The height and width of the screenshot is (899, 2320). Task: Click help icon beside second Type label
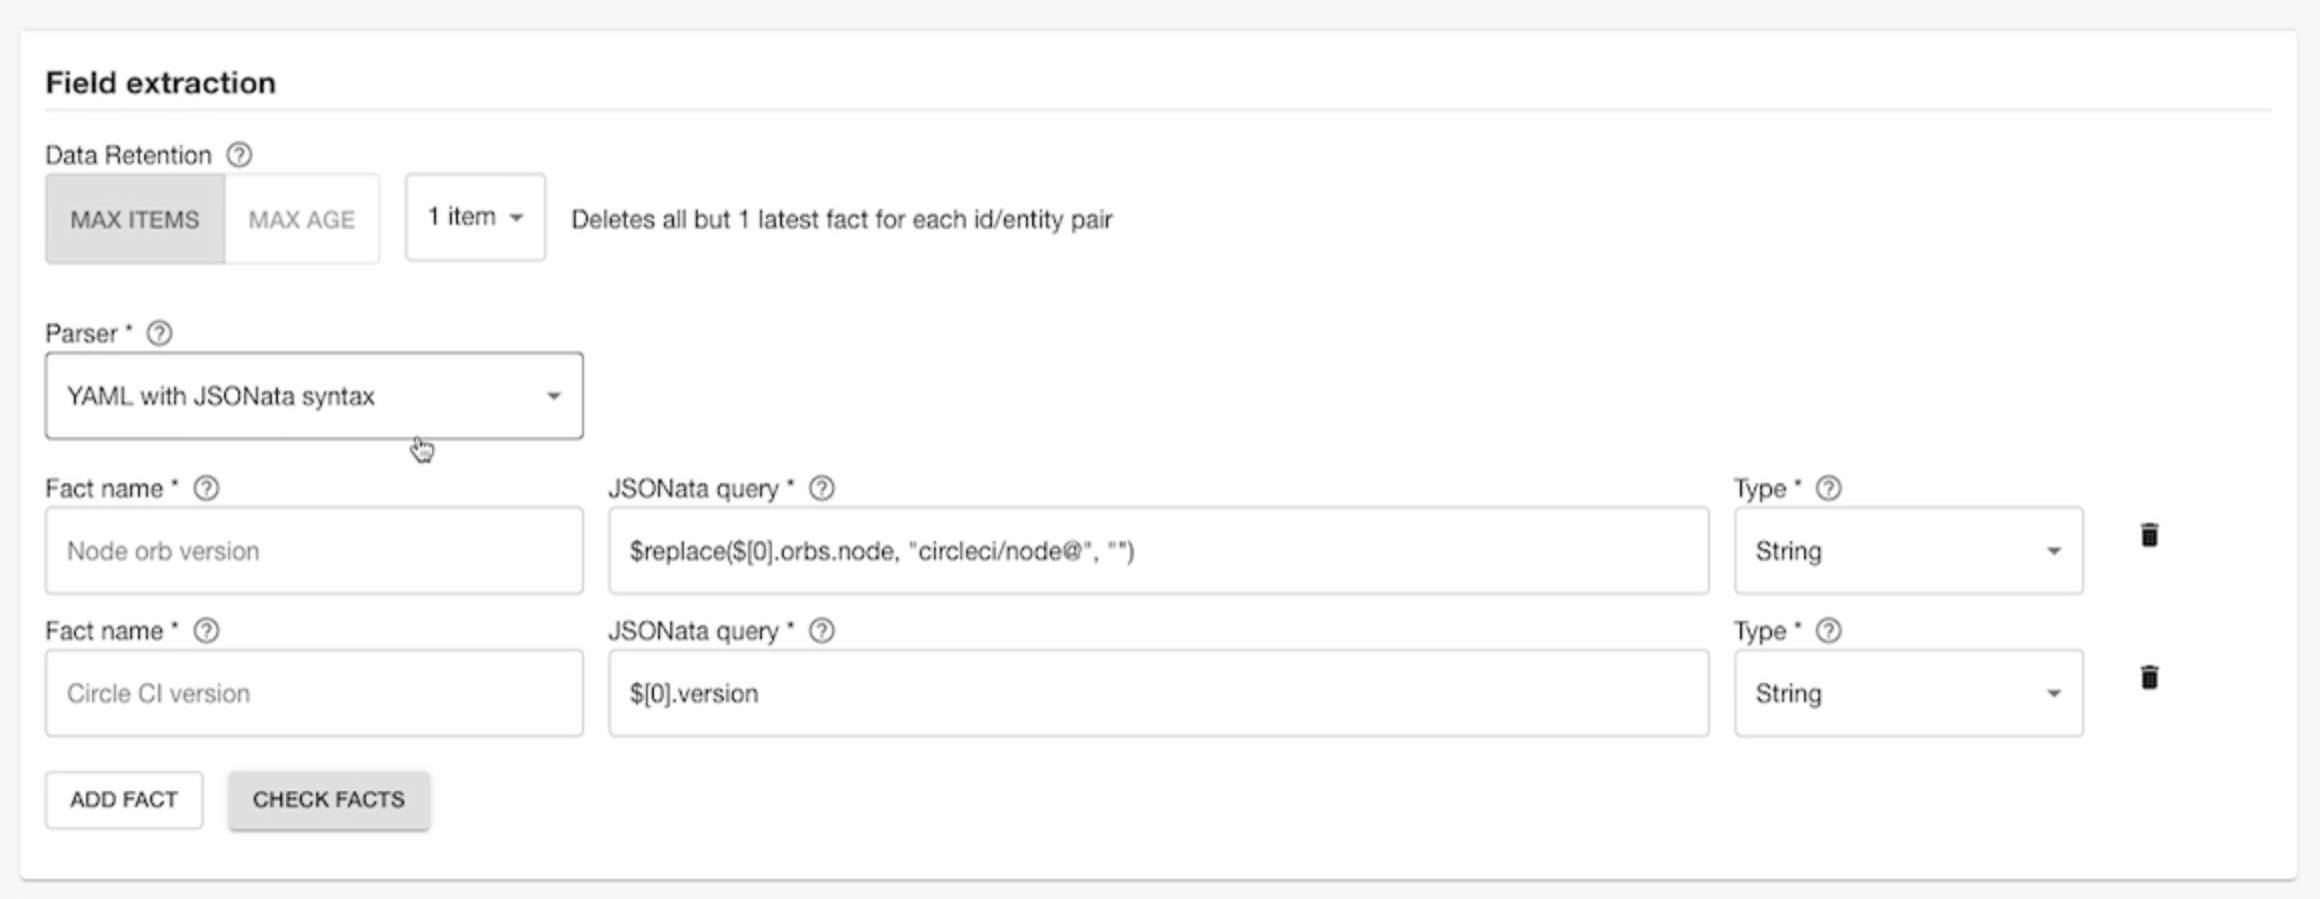click(x=1828, y=631)
